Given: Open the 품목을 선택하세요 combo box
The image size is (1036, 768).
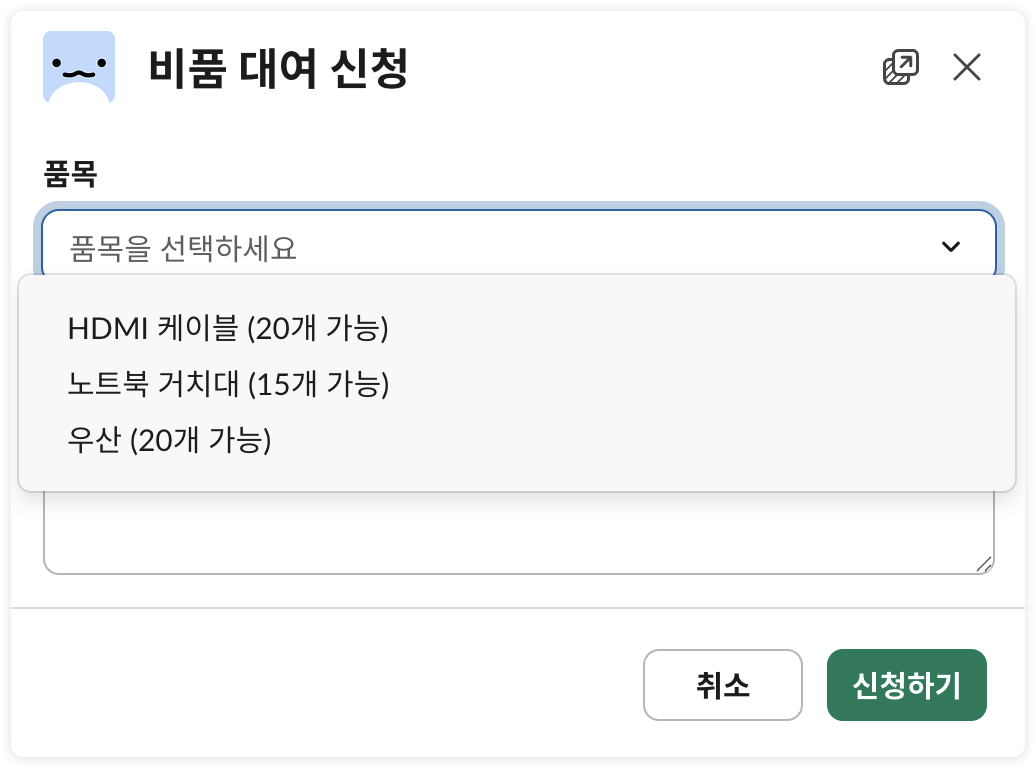Looking at the screenshot, I should tap(400, 245).
